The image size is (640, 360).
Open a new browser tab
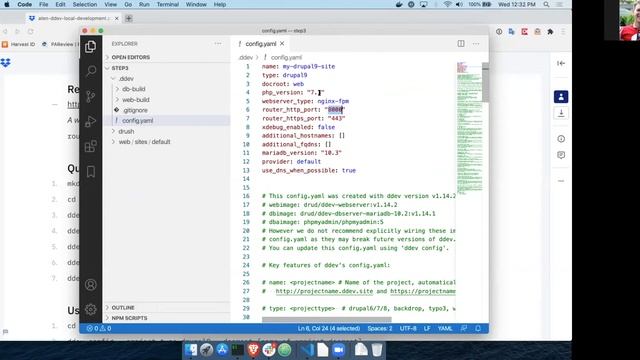129,18
